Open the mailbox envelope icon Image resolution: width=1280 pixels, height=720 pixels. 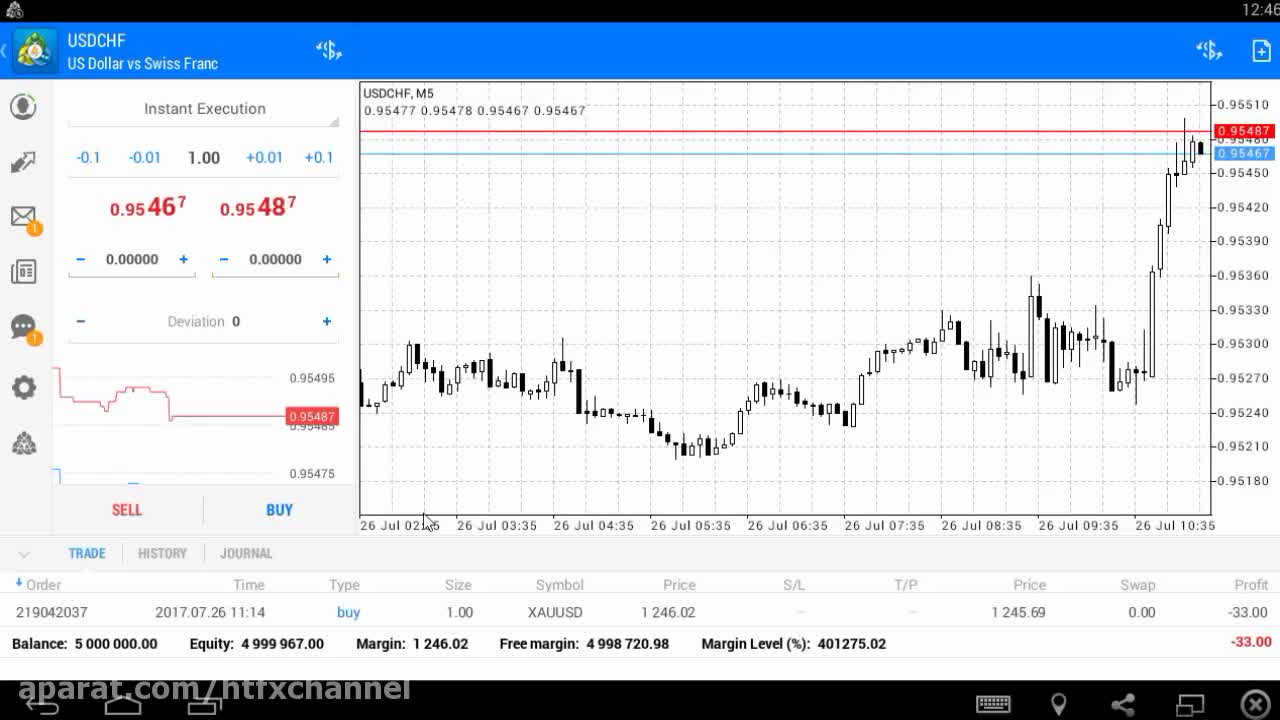pyautogui.click(x=24, y=217)
